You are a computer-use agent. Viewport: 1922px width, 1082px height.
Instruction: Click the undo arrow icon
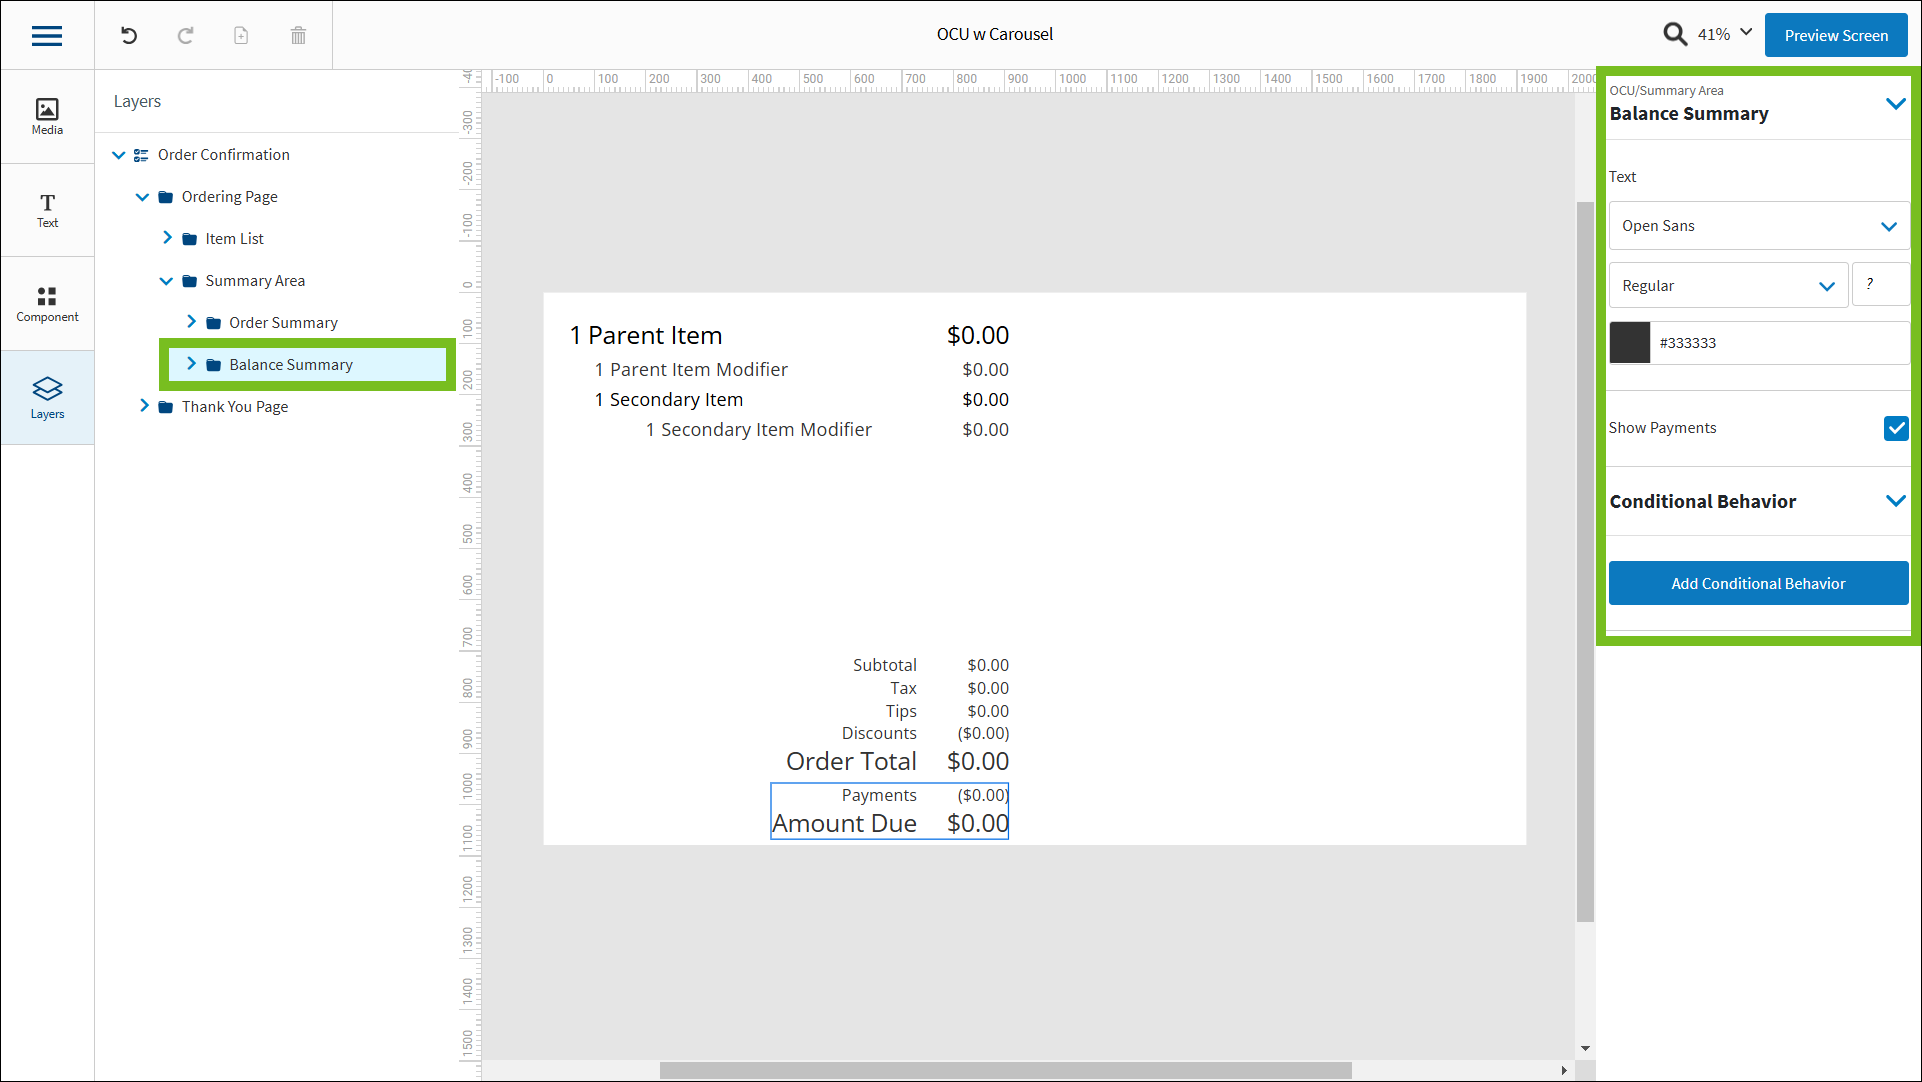click(x=129, y=36)
